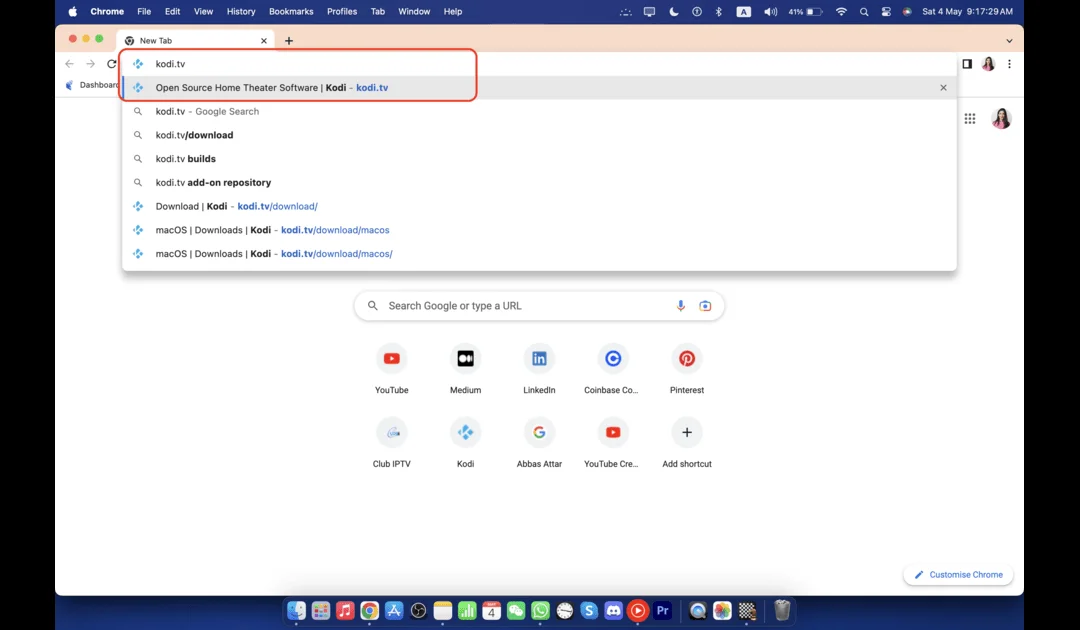Open the Bookmarks menu
1080x630 pixels.
click(x=290, y=11)
